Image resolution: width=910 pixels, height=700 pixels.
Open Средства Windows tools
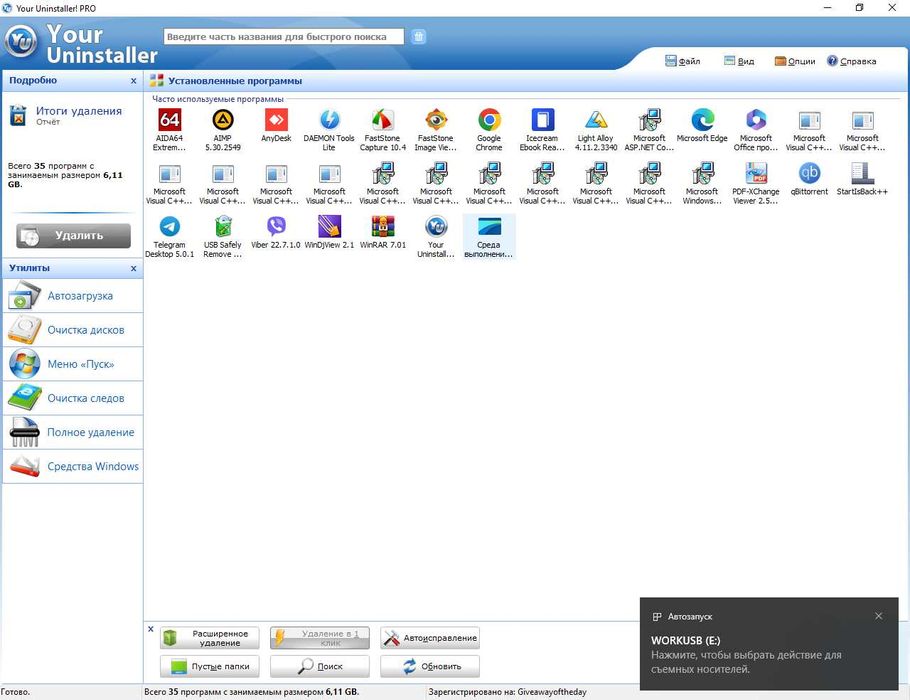coord(73,467)
